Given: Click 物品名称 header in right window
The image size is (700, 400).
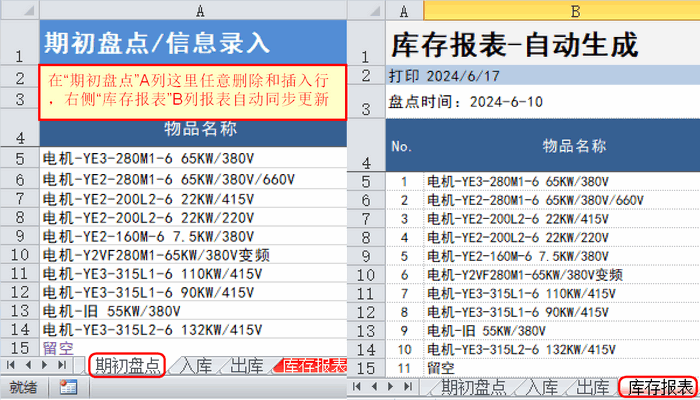Looking at the screenshot, I should pos(561,146).
